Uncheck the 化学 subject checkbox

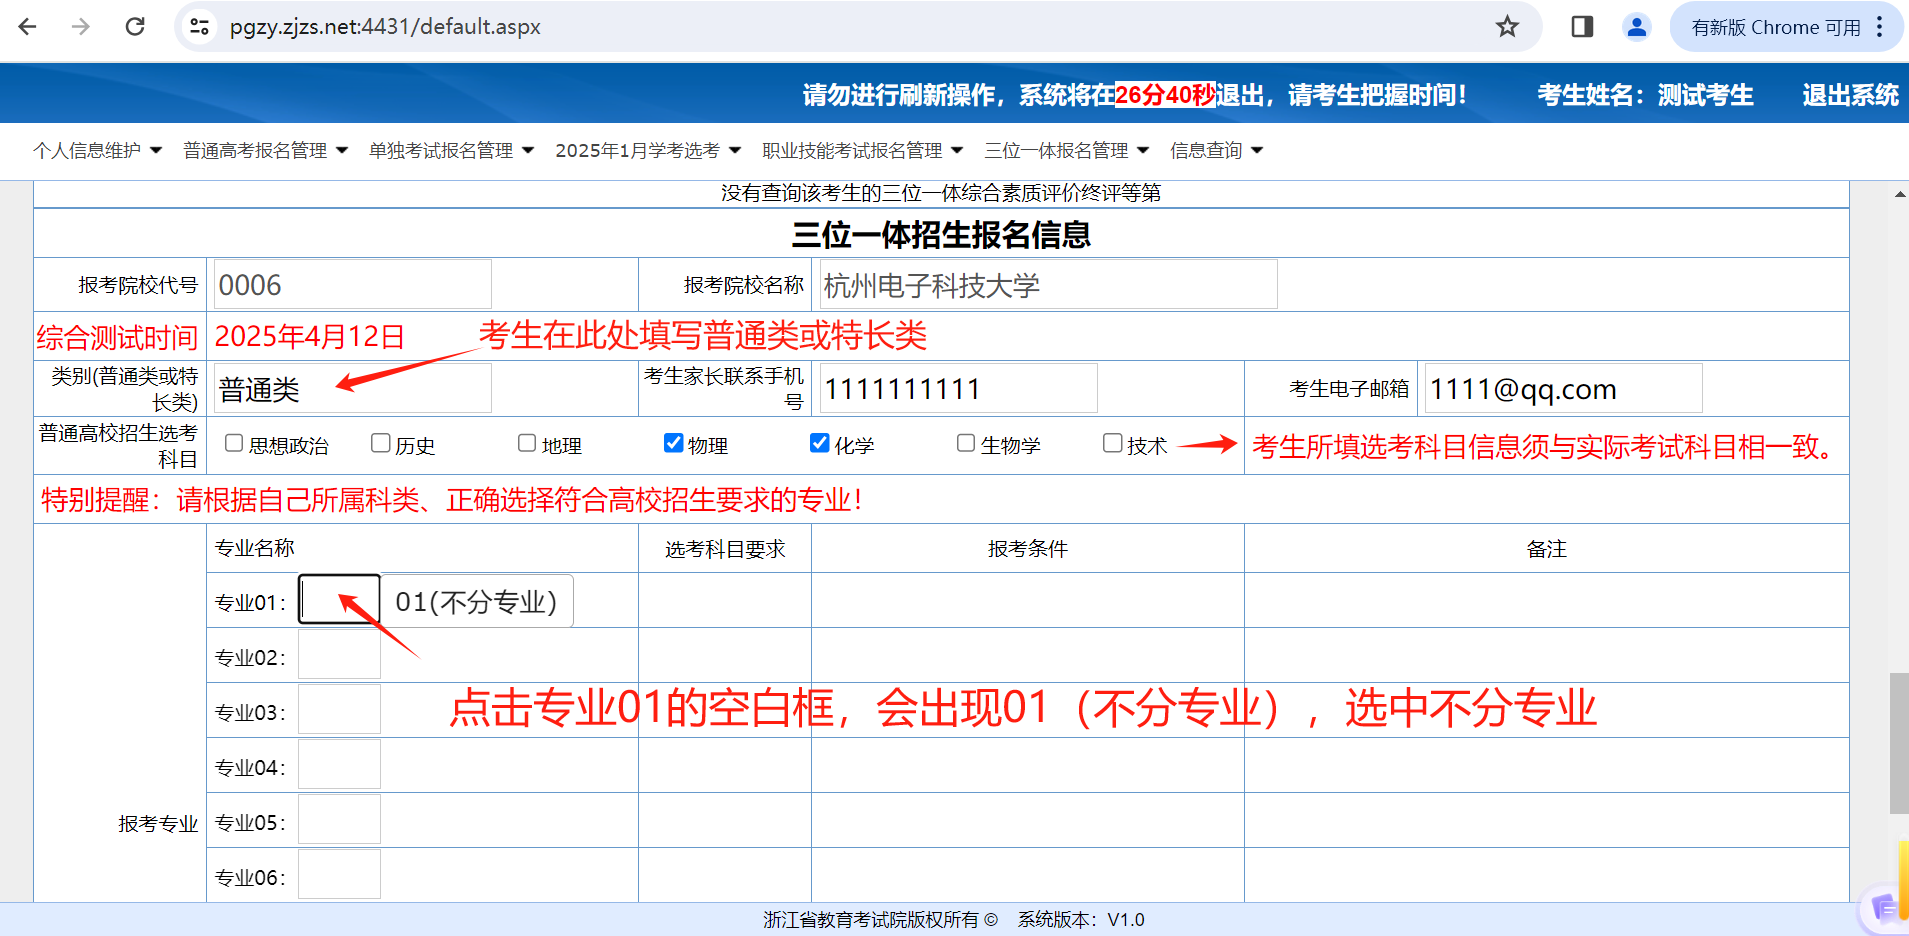tap(820, 443)
